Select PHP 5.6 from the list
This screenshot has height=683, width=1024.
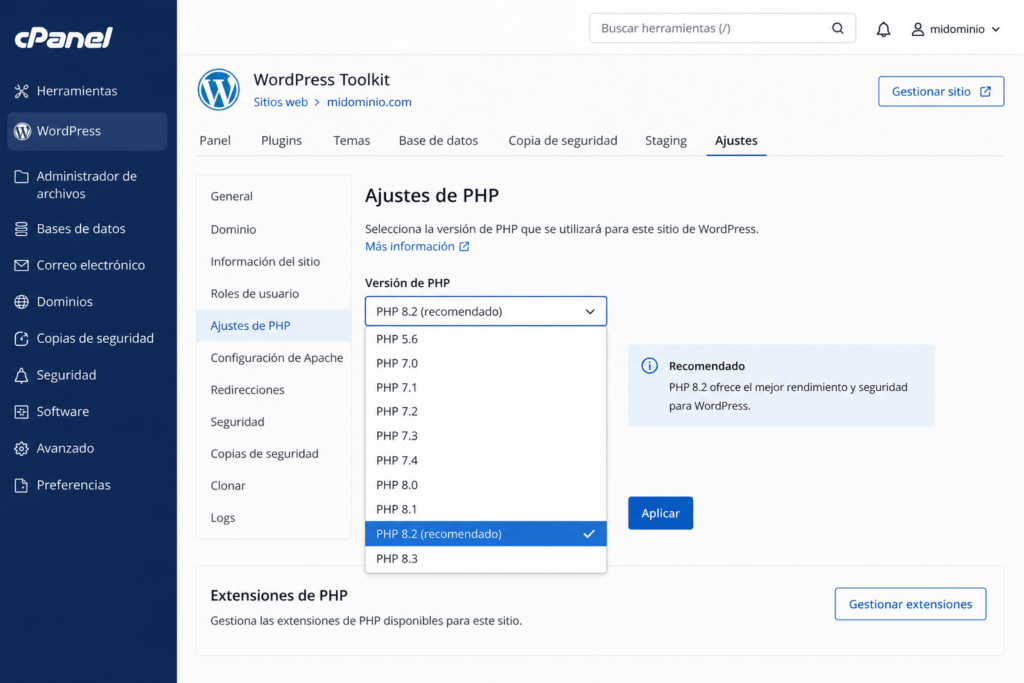point(485,339)
